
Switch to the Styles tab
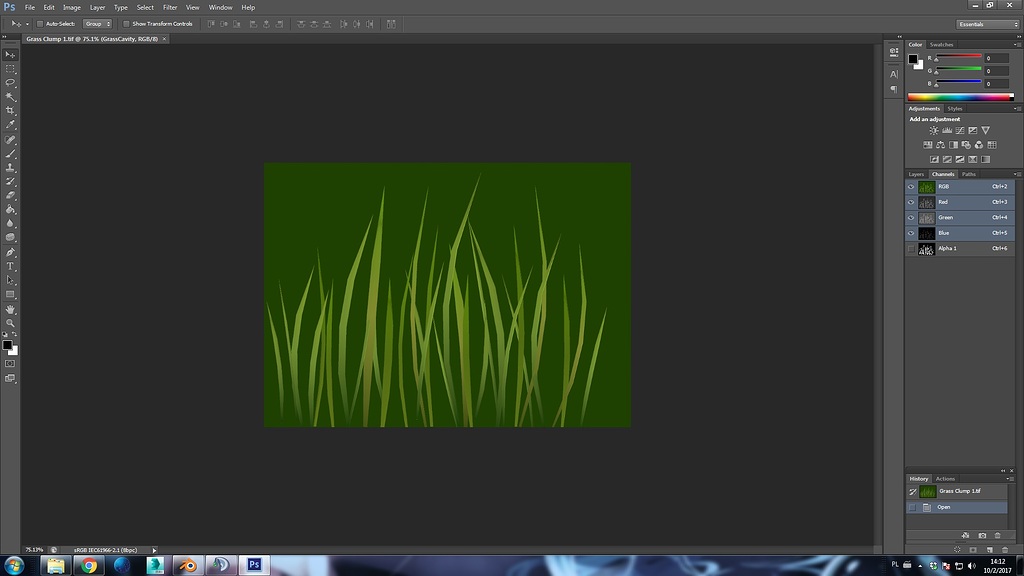[955, 108]
